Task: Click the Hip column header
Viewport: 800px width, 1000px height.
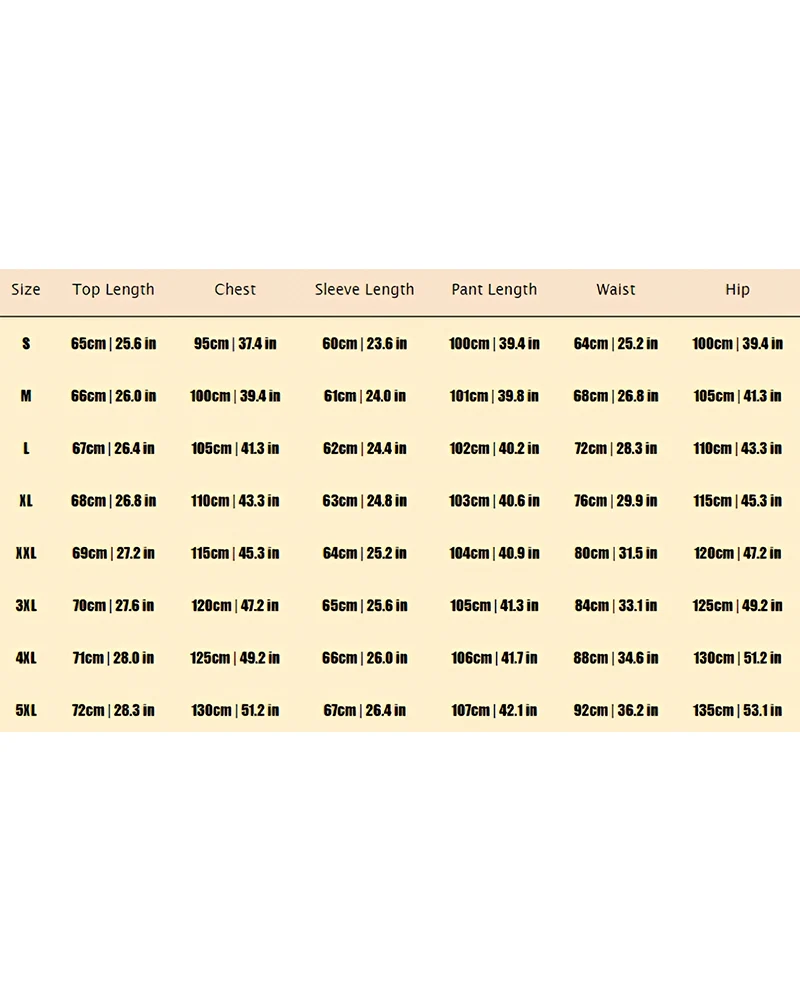Action: (737, 290)
